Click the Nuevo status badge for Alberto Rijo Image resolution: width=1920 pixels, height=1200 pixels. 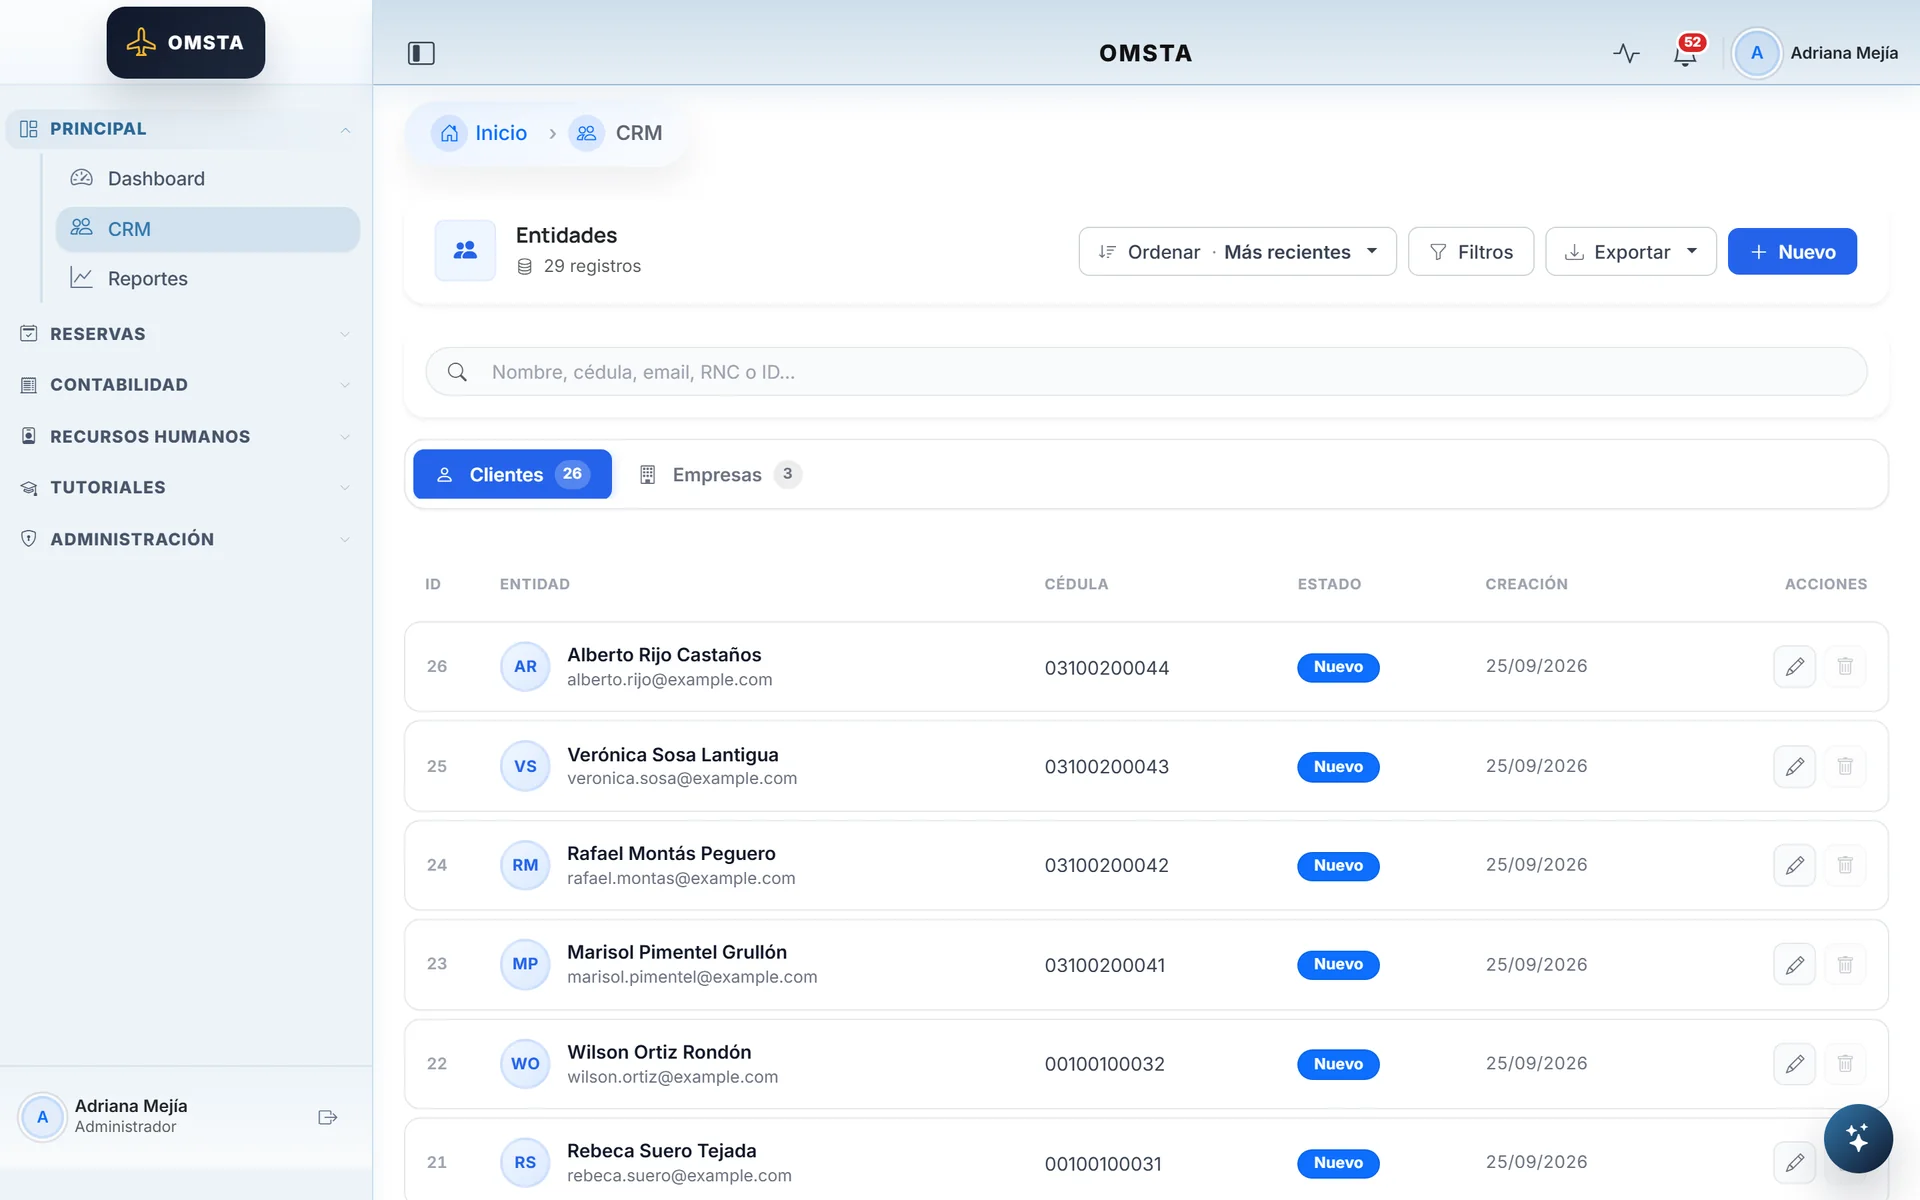pos(1338,667)
